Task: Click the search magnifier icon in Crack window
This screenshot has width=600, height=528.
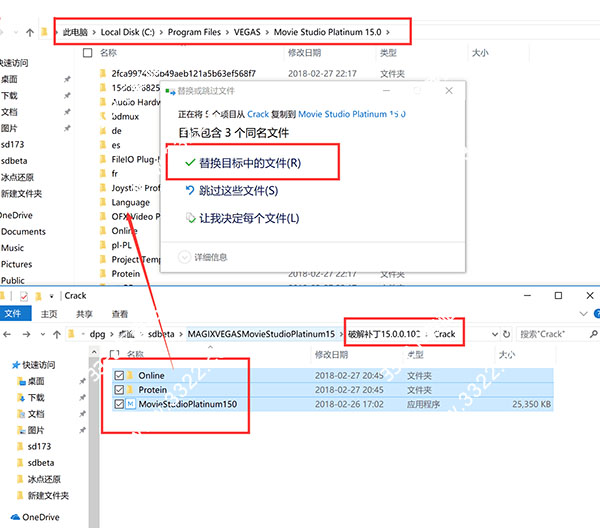Action: (593, 334)
